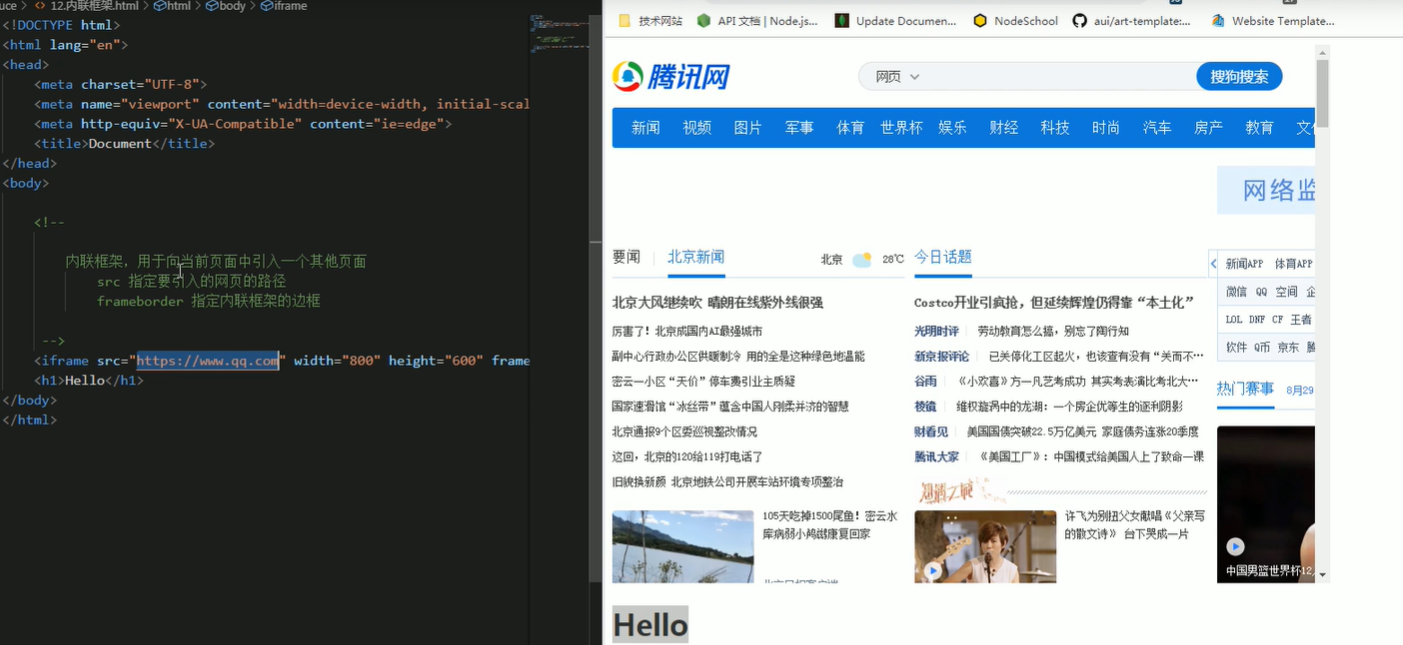Screen dimensions: 1403x645
Task: Click the highlighted https://www.qq.com URL in code
Action: pyautogui.click(x=208, y=360)
